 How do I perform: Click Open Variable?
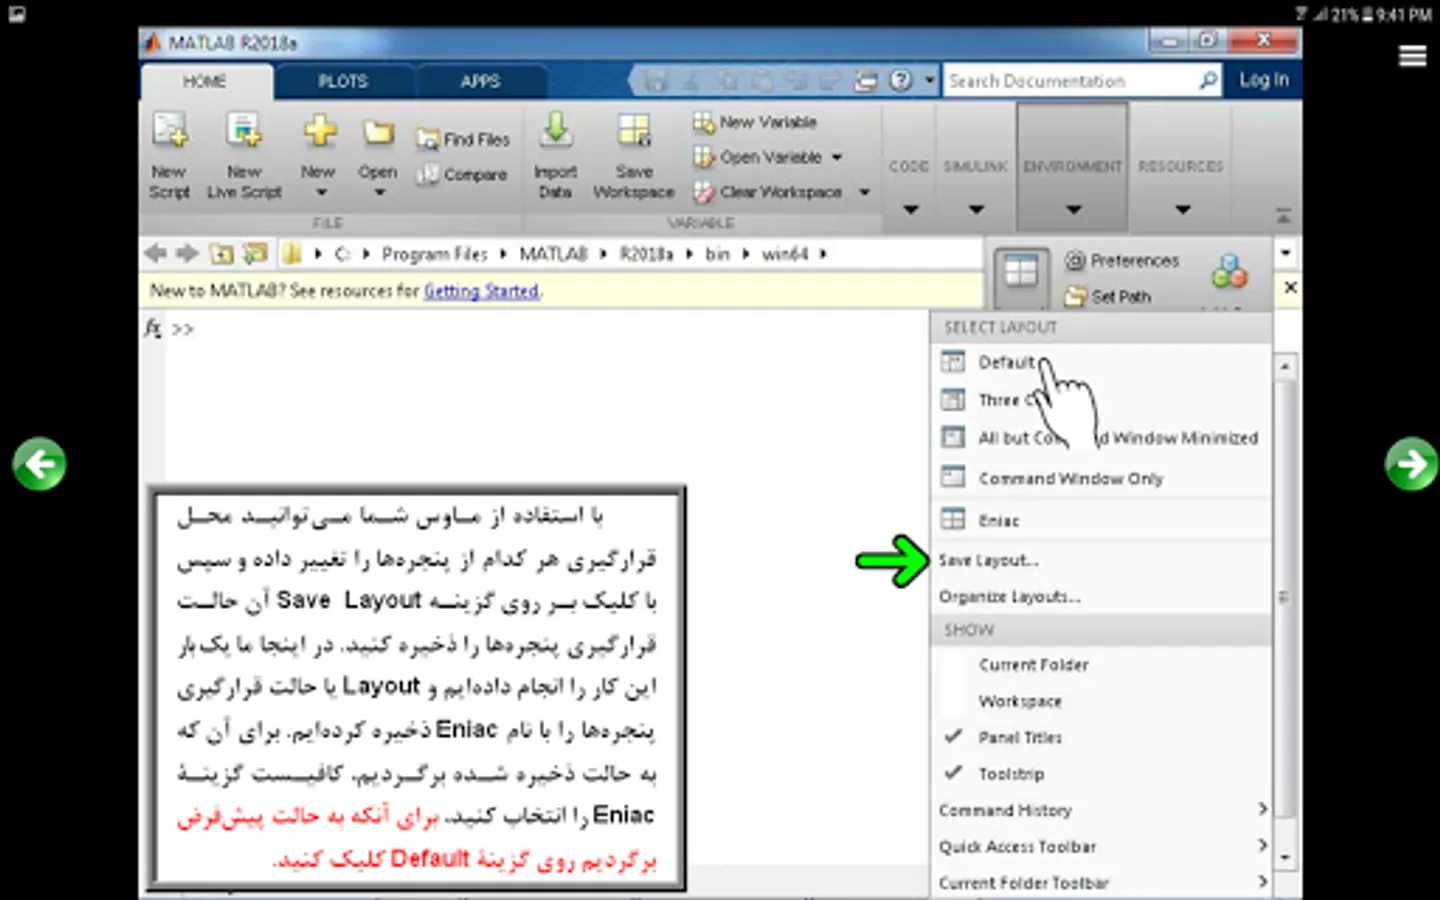(x=758, y=157)
